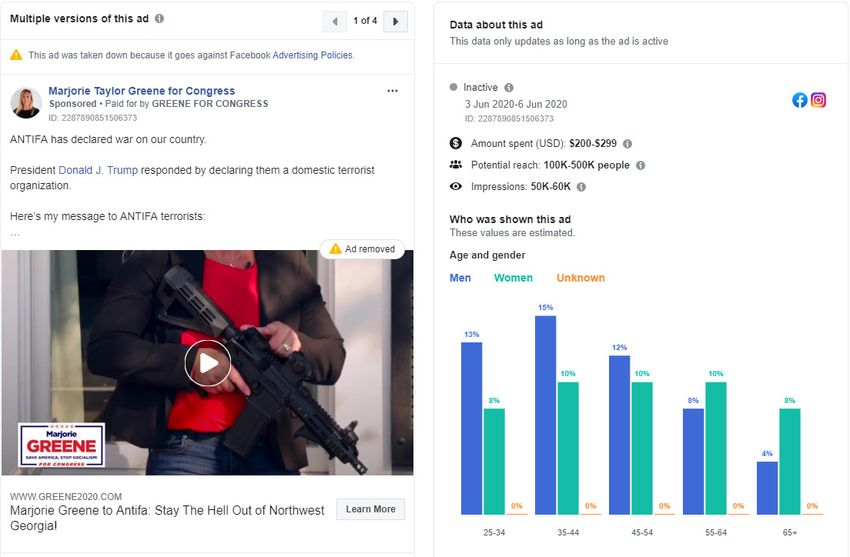Click Paid for by GREENE FOR CONGRESS text
The width and height of the screenshot is (850, 557).
click(x=186, y=103)
